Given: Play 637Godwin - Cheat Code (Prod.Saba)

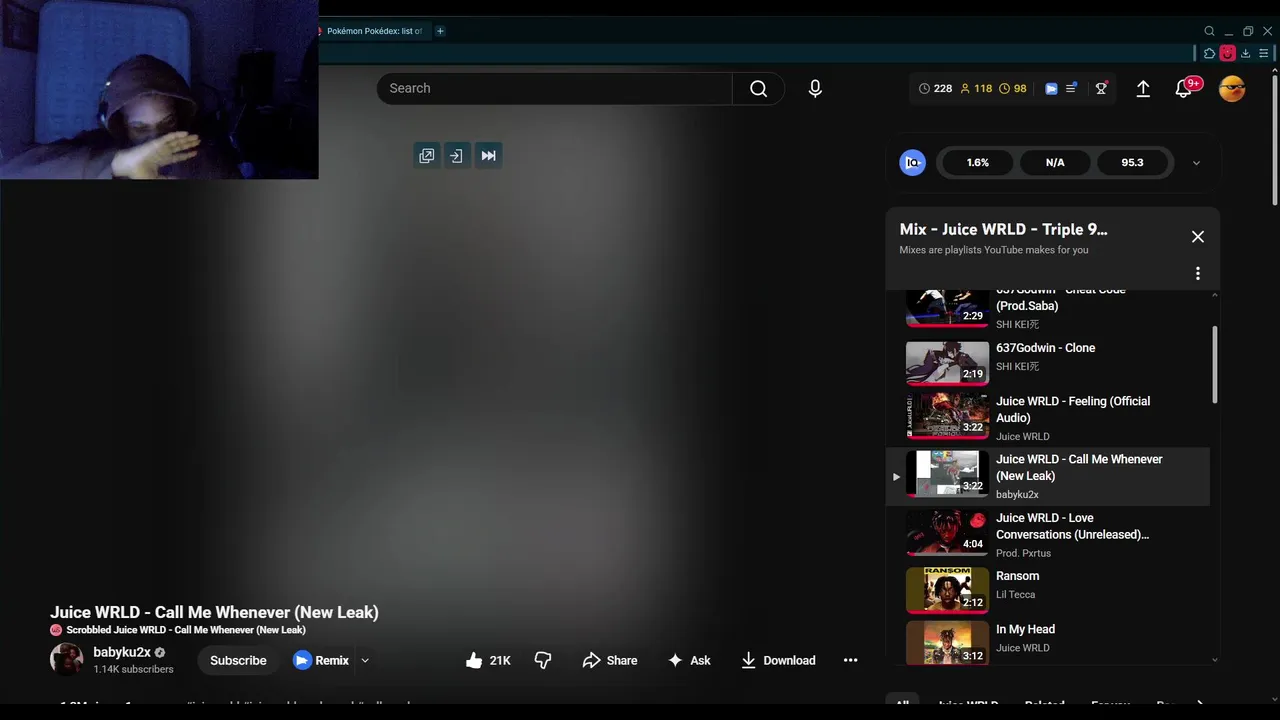Looking at the screenshot, I should point(1047,310).
